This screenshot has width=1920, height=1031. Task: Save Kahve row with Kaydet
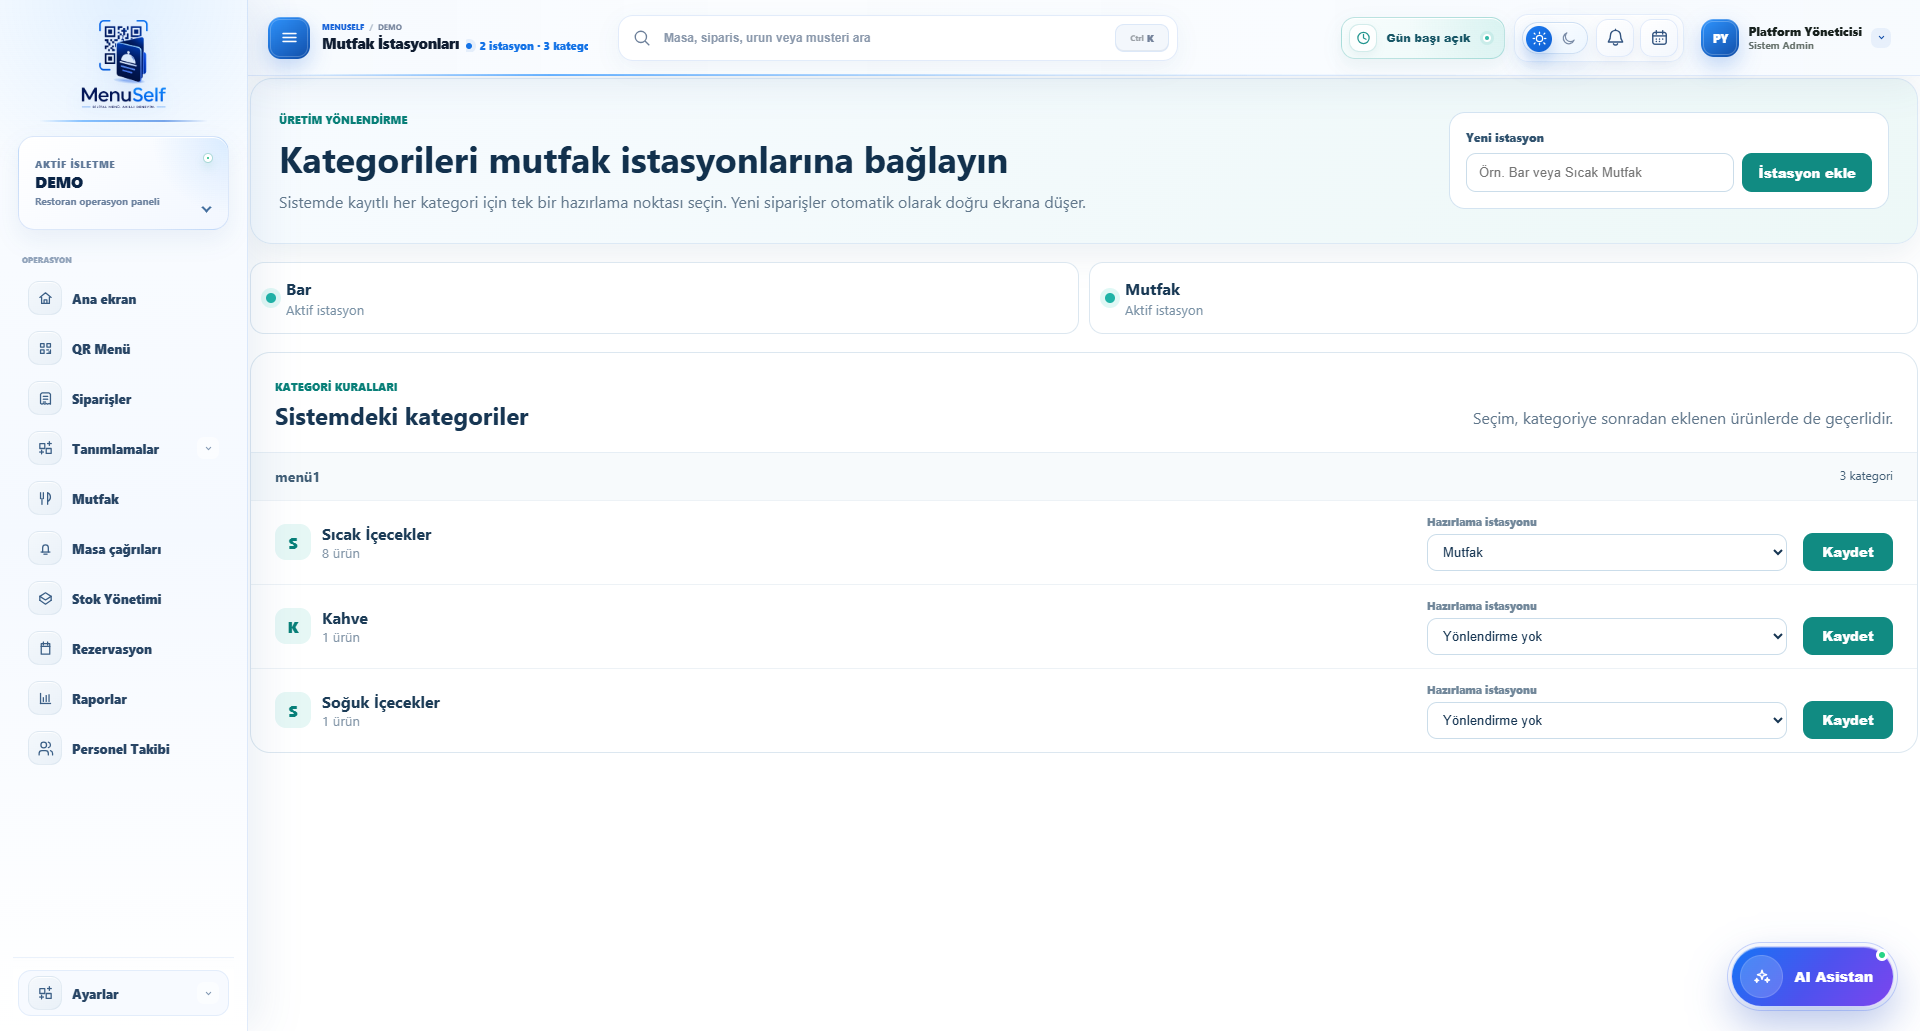pyautogui.click(x=1847, y=636)
